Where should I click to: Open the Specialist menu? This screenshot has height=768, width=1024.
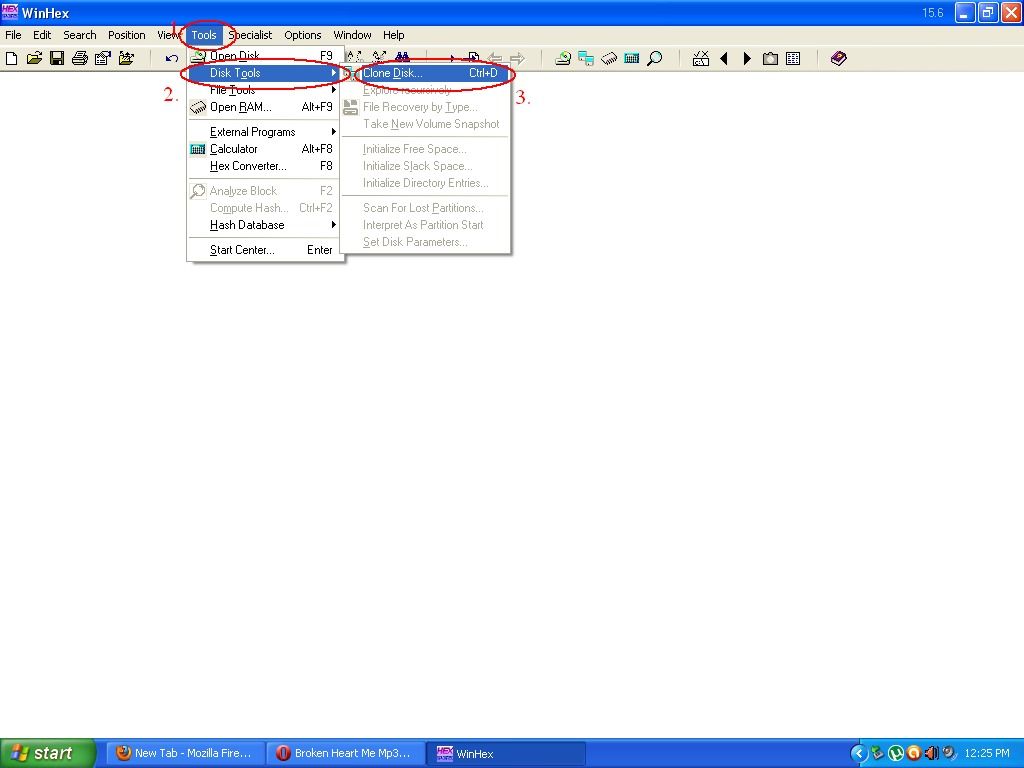coord(250,35)
